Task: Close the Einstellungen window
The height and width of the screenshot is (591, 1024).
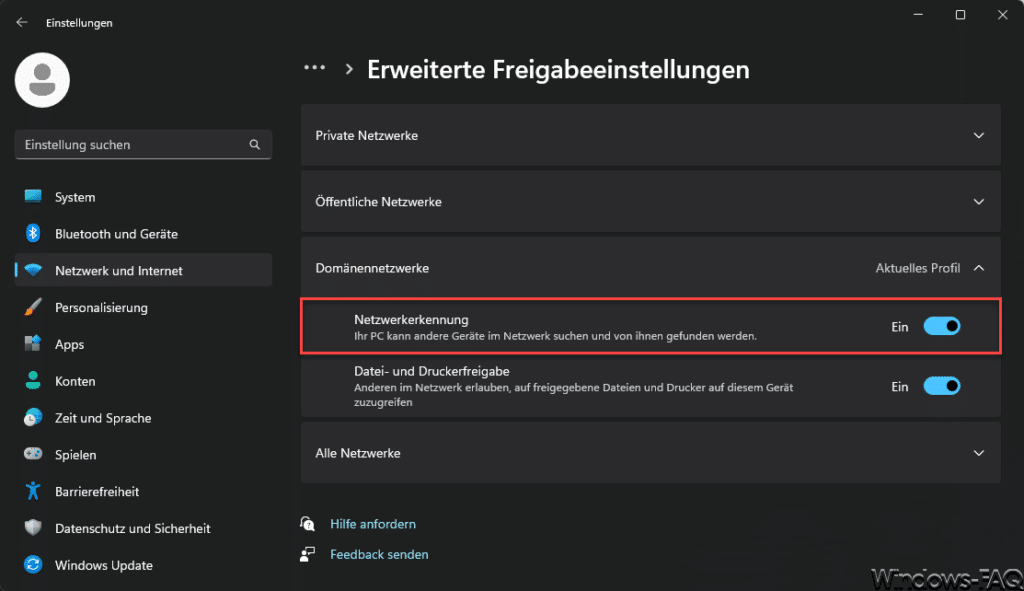Action: [1002, 14]
